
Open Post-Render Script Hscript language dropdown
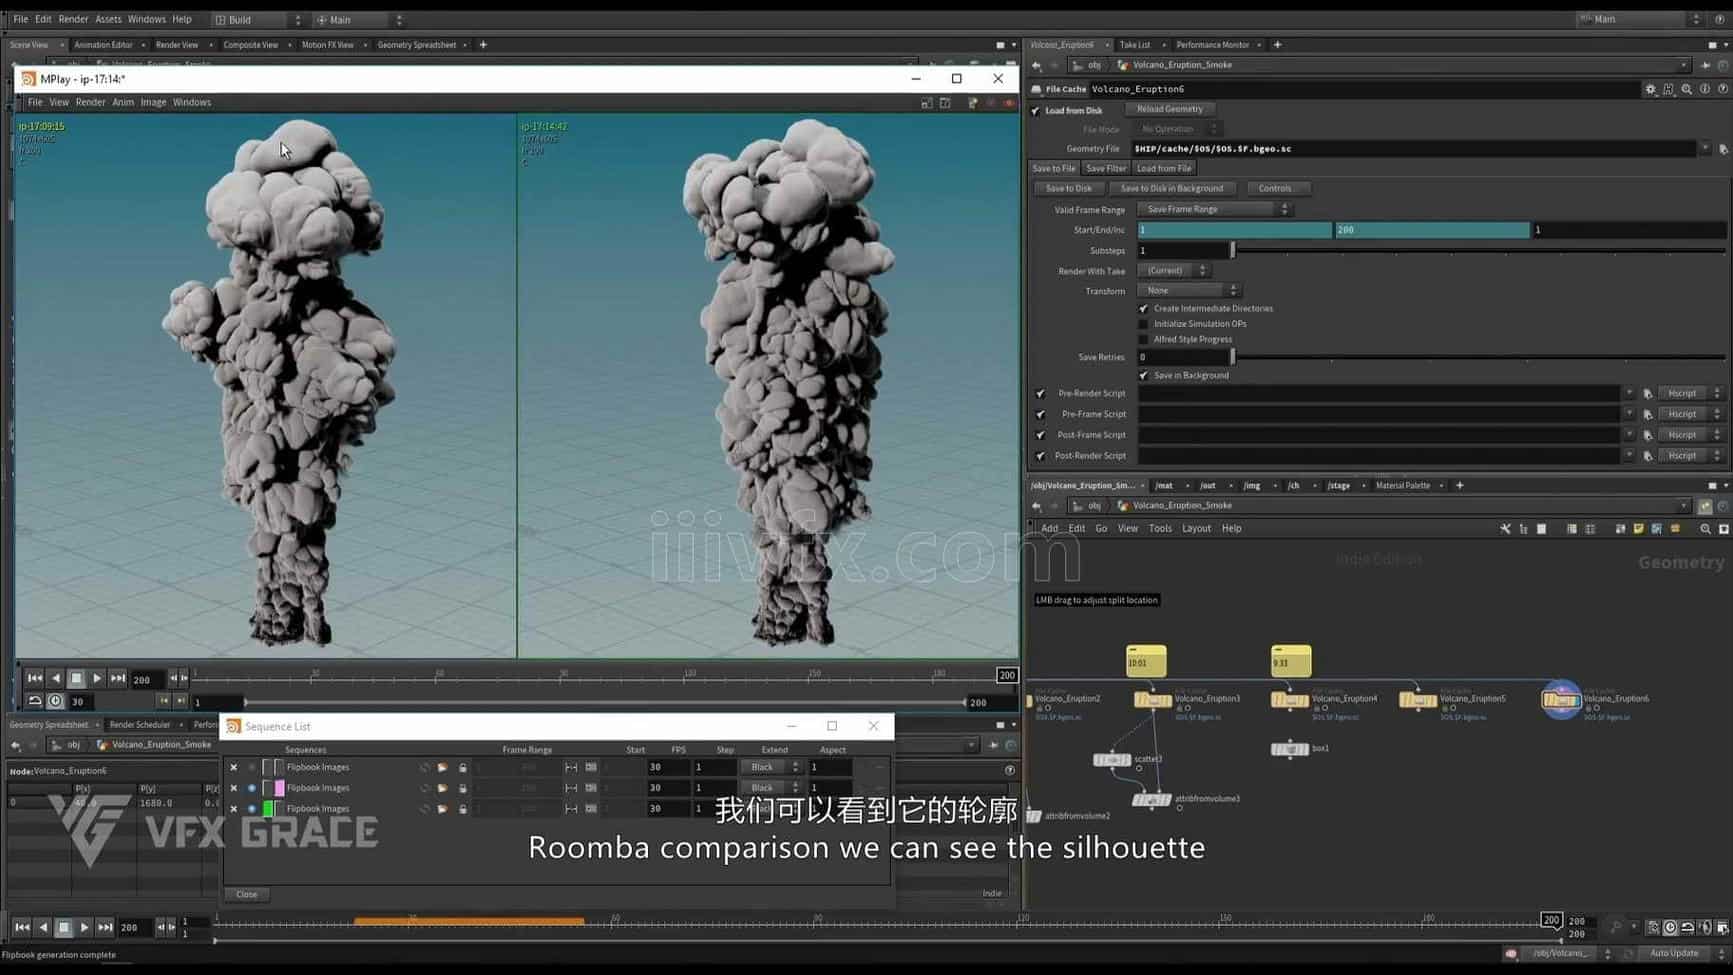coord(1690,456)
